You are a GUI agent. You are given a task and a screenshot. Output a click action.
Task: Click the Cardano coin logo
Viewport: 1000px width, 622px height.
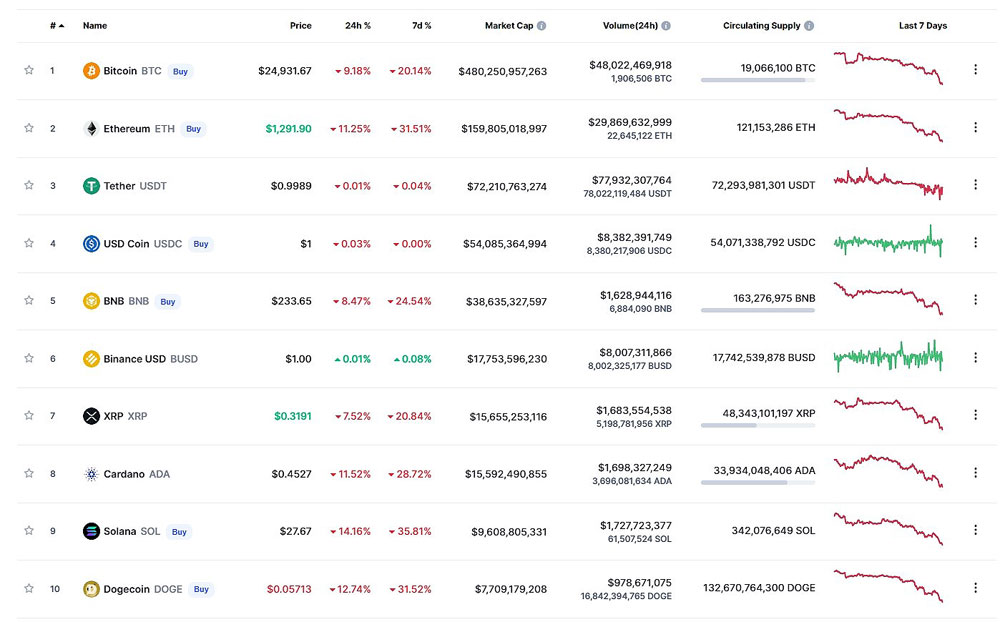point(91,474)
